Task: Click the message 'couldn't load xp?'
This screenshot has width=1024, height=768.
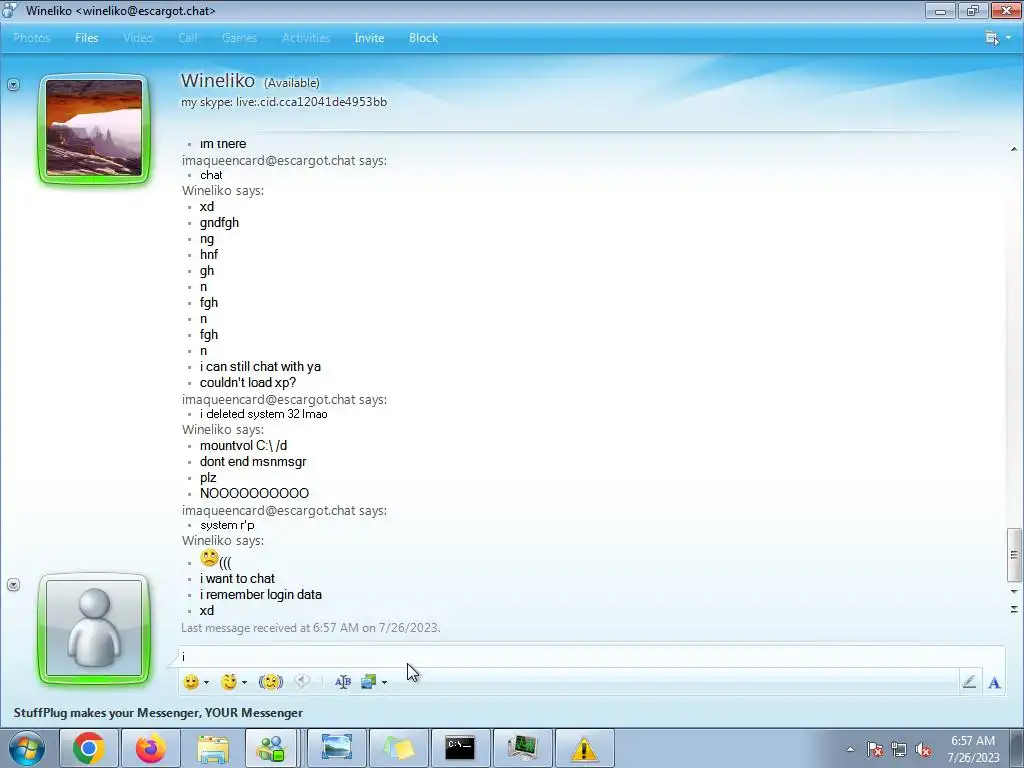Action: point(248,383)
